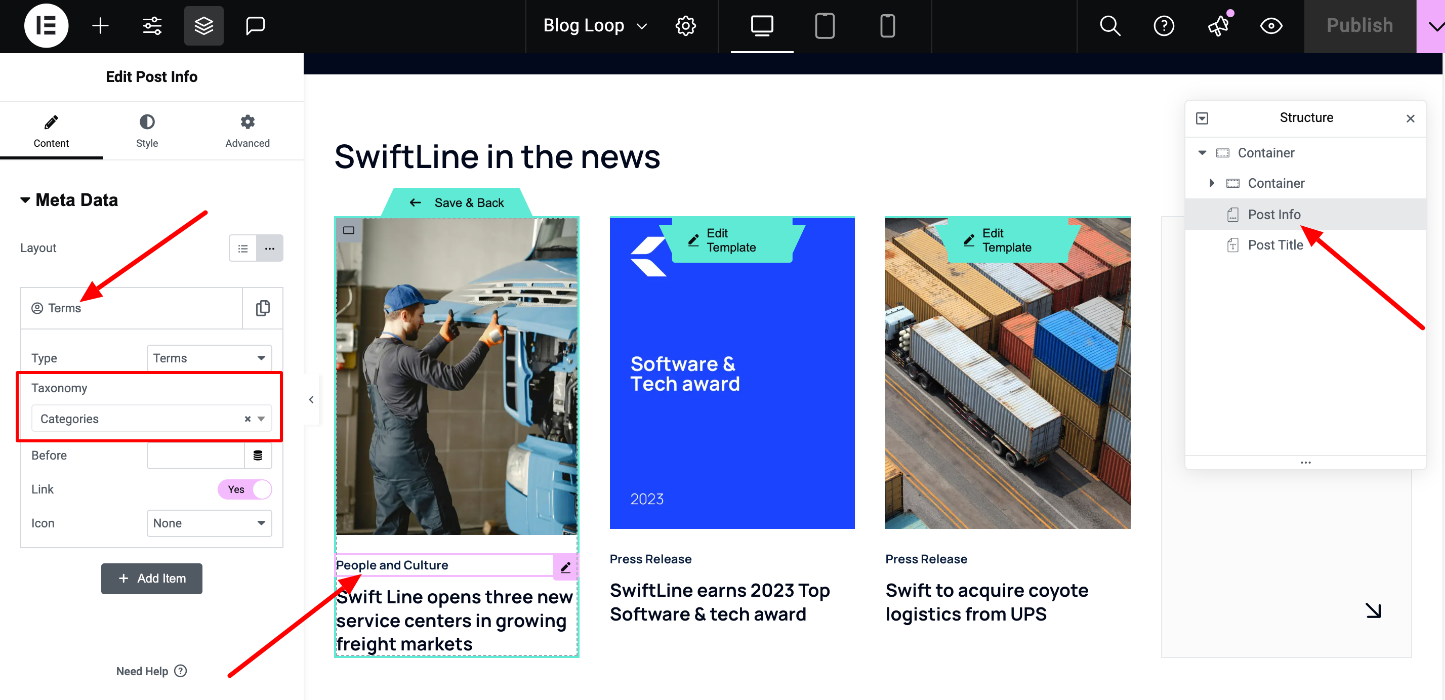The width and height of the screenshot is (1445, 700).
Task: Toggle the Structure layers icon
Action: pos(204,26)
